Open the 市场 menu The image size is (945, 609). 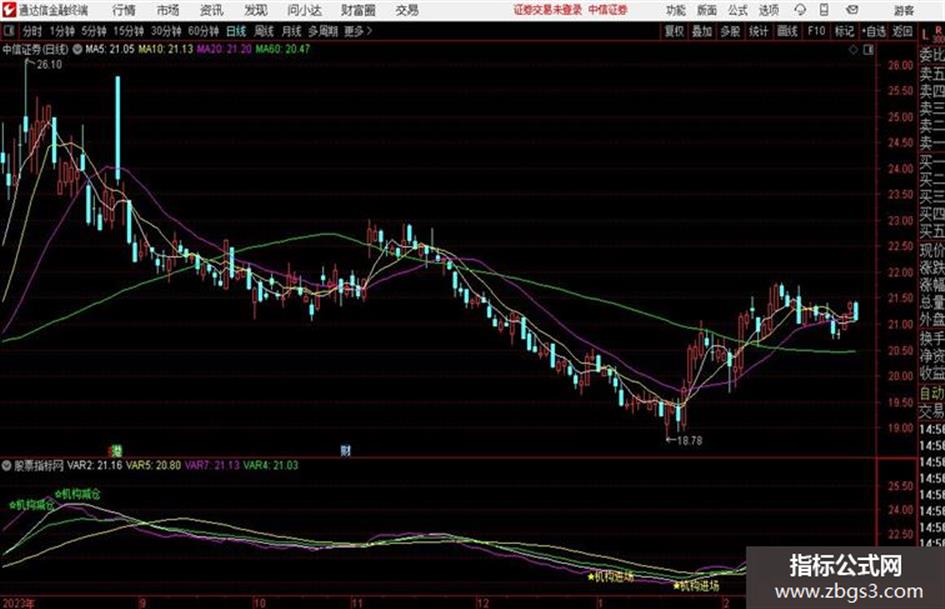coord(168,10)
